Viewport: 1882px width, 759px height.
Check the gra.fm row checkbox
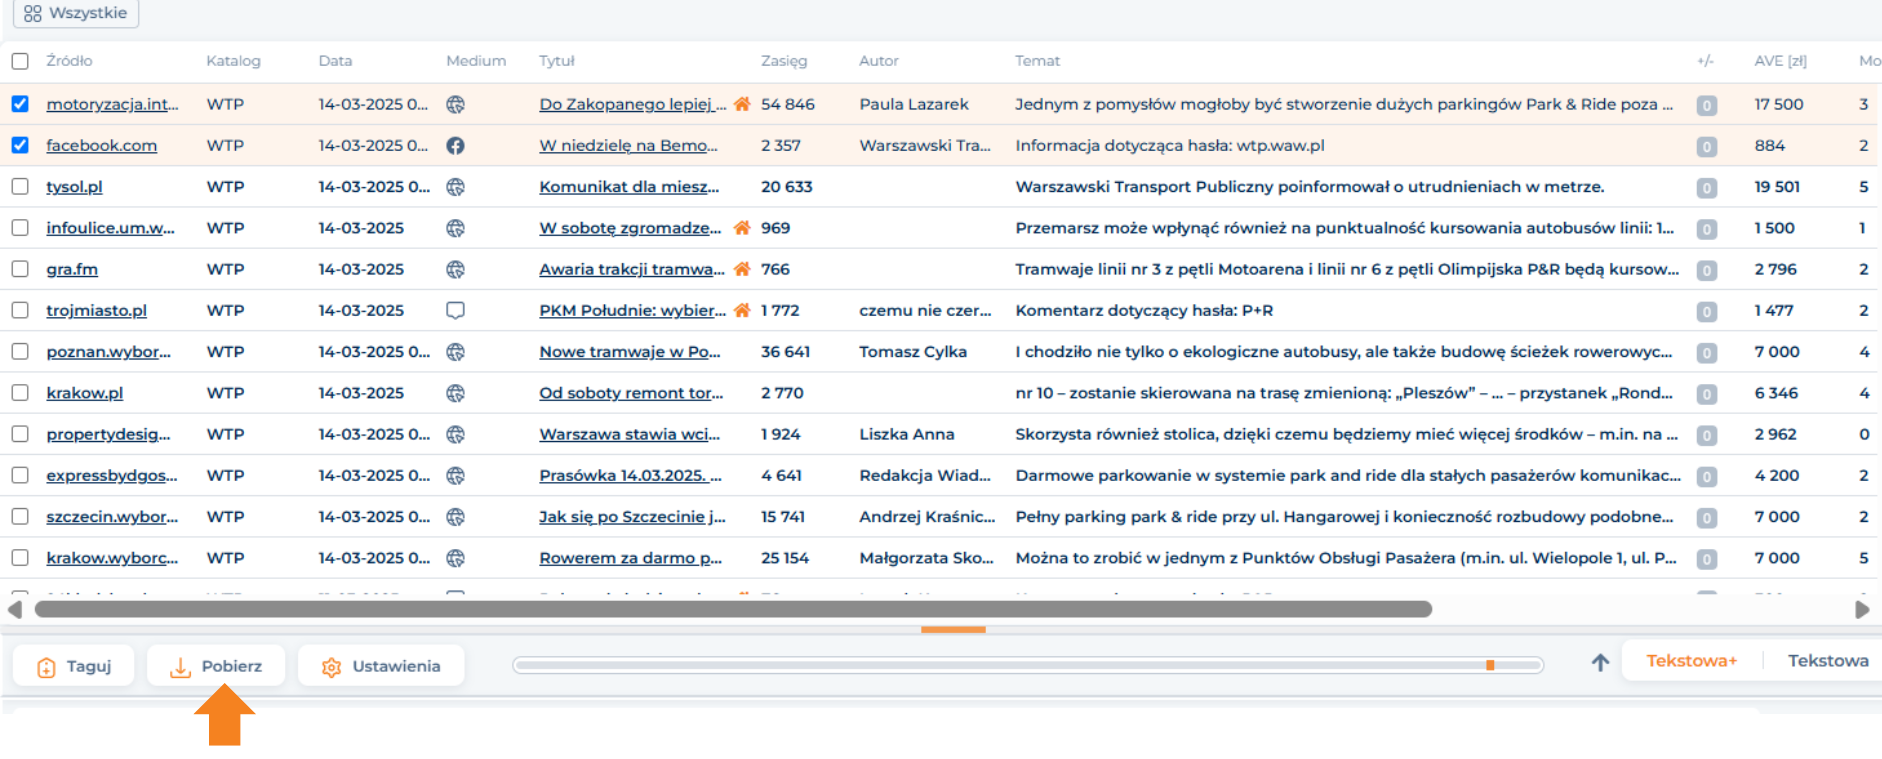pyautogui.click(x=20, y=269)
